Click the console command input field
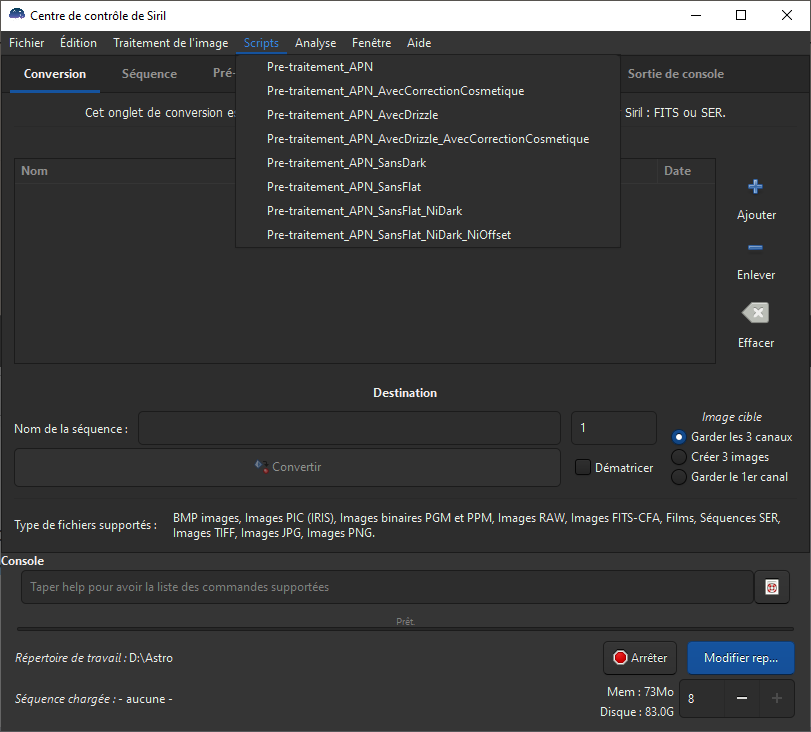The image size is (811, 732). point(387,587)
